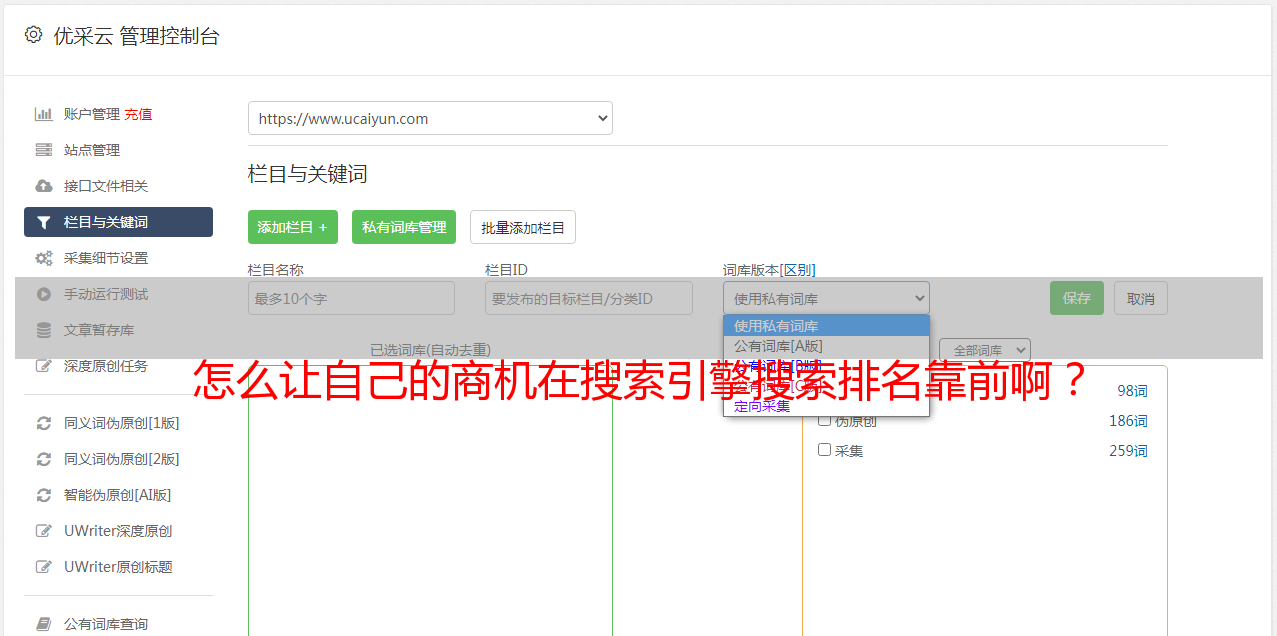1277x636 pixels.
Task: Click the 259词 count
Action: (1128, 451)
